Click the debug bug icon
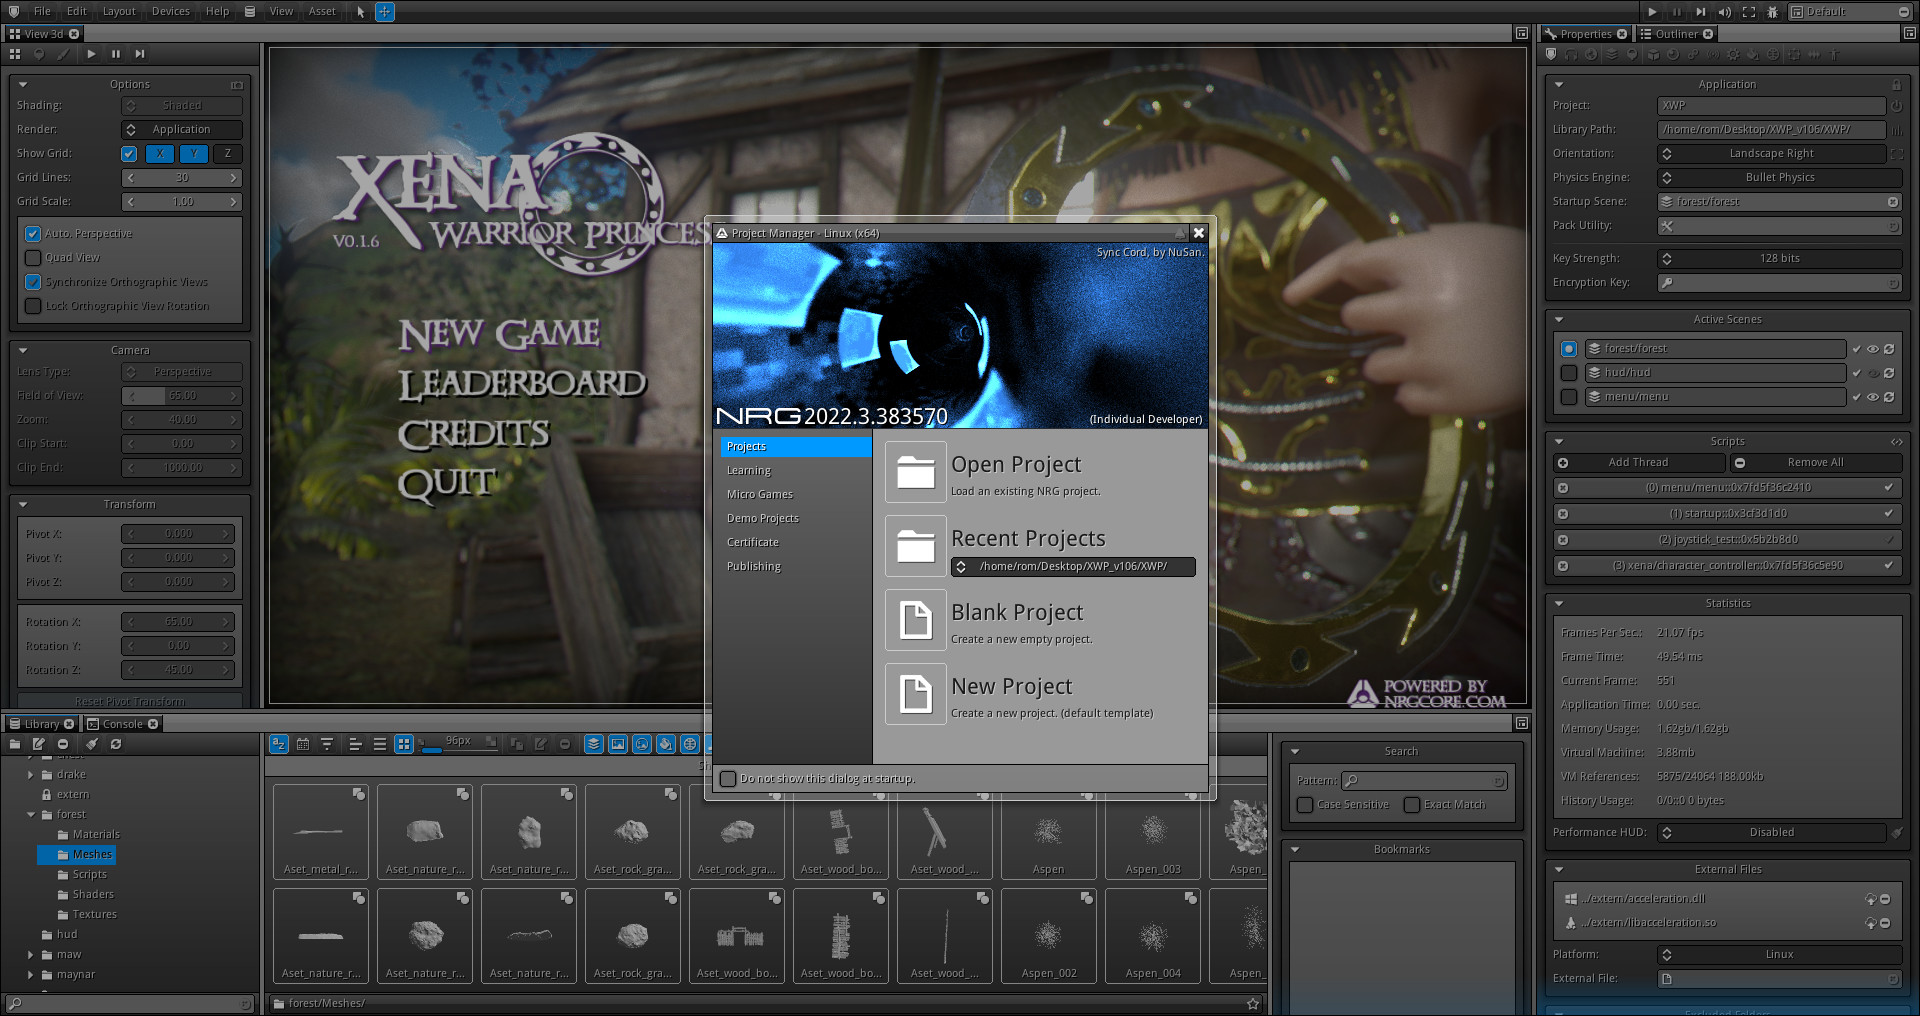This screenshot has height=1016, width=1920. [x=1772, y=12]
